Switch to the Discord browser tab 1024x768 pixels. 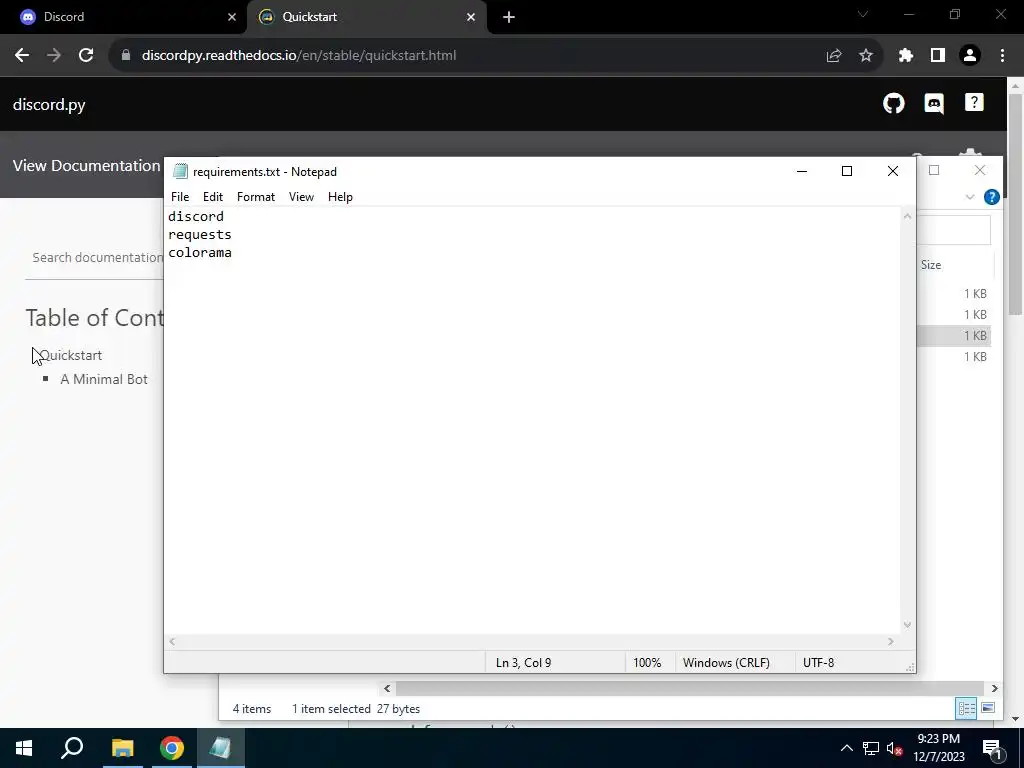pos(124,17)
